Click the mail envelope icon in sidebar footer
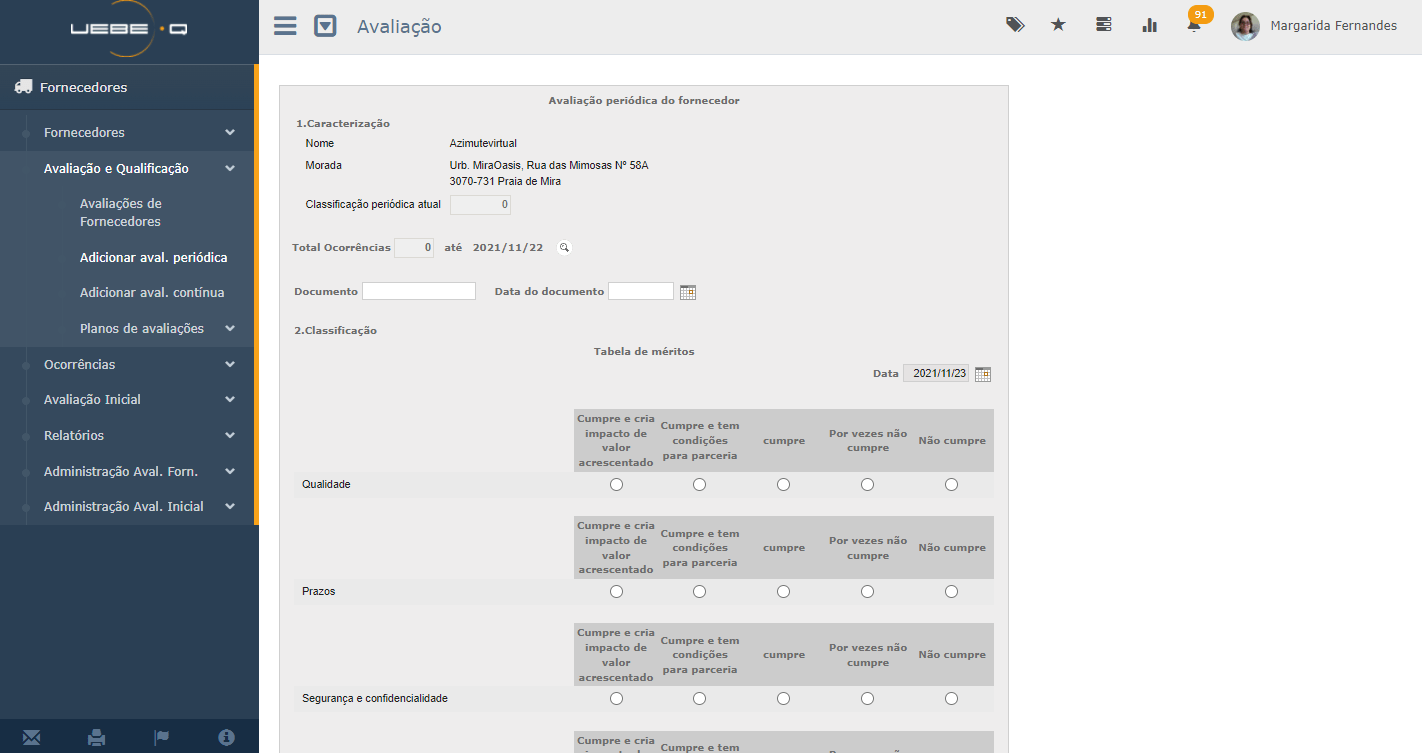This screenshot has width=1422, height=753. pos(32,738)
